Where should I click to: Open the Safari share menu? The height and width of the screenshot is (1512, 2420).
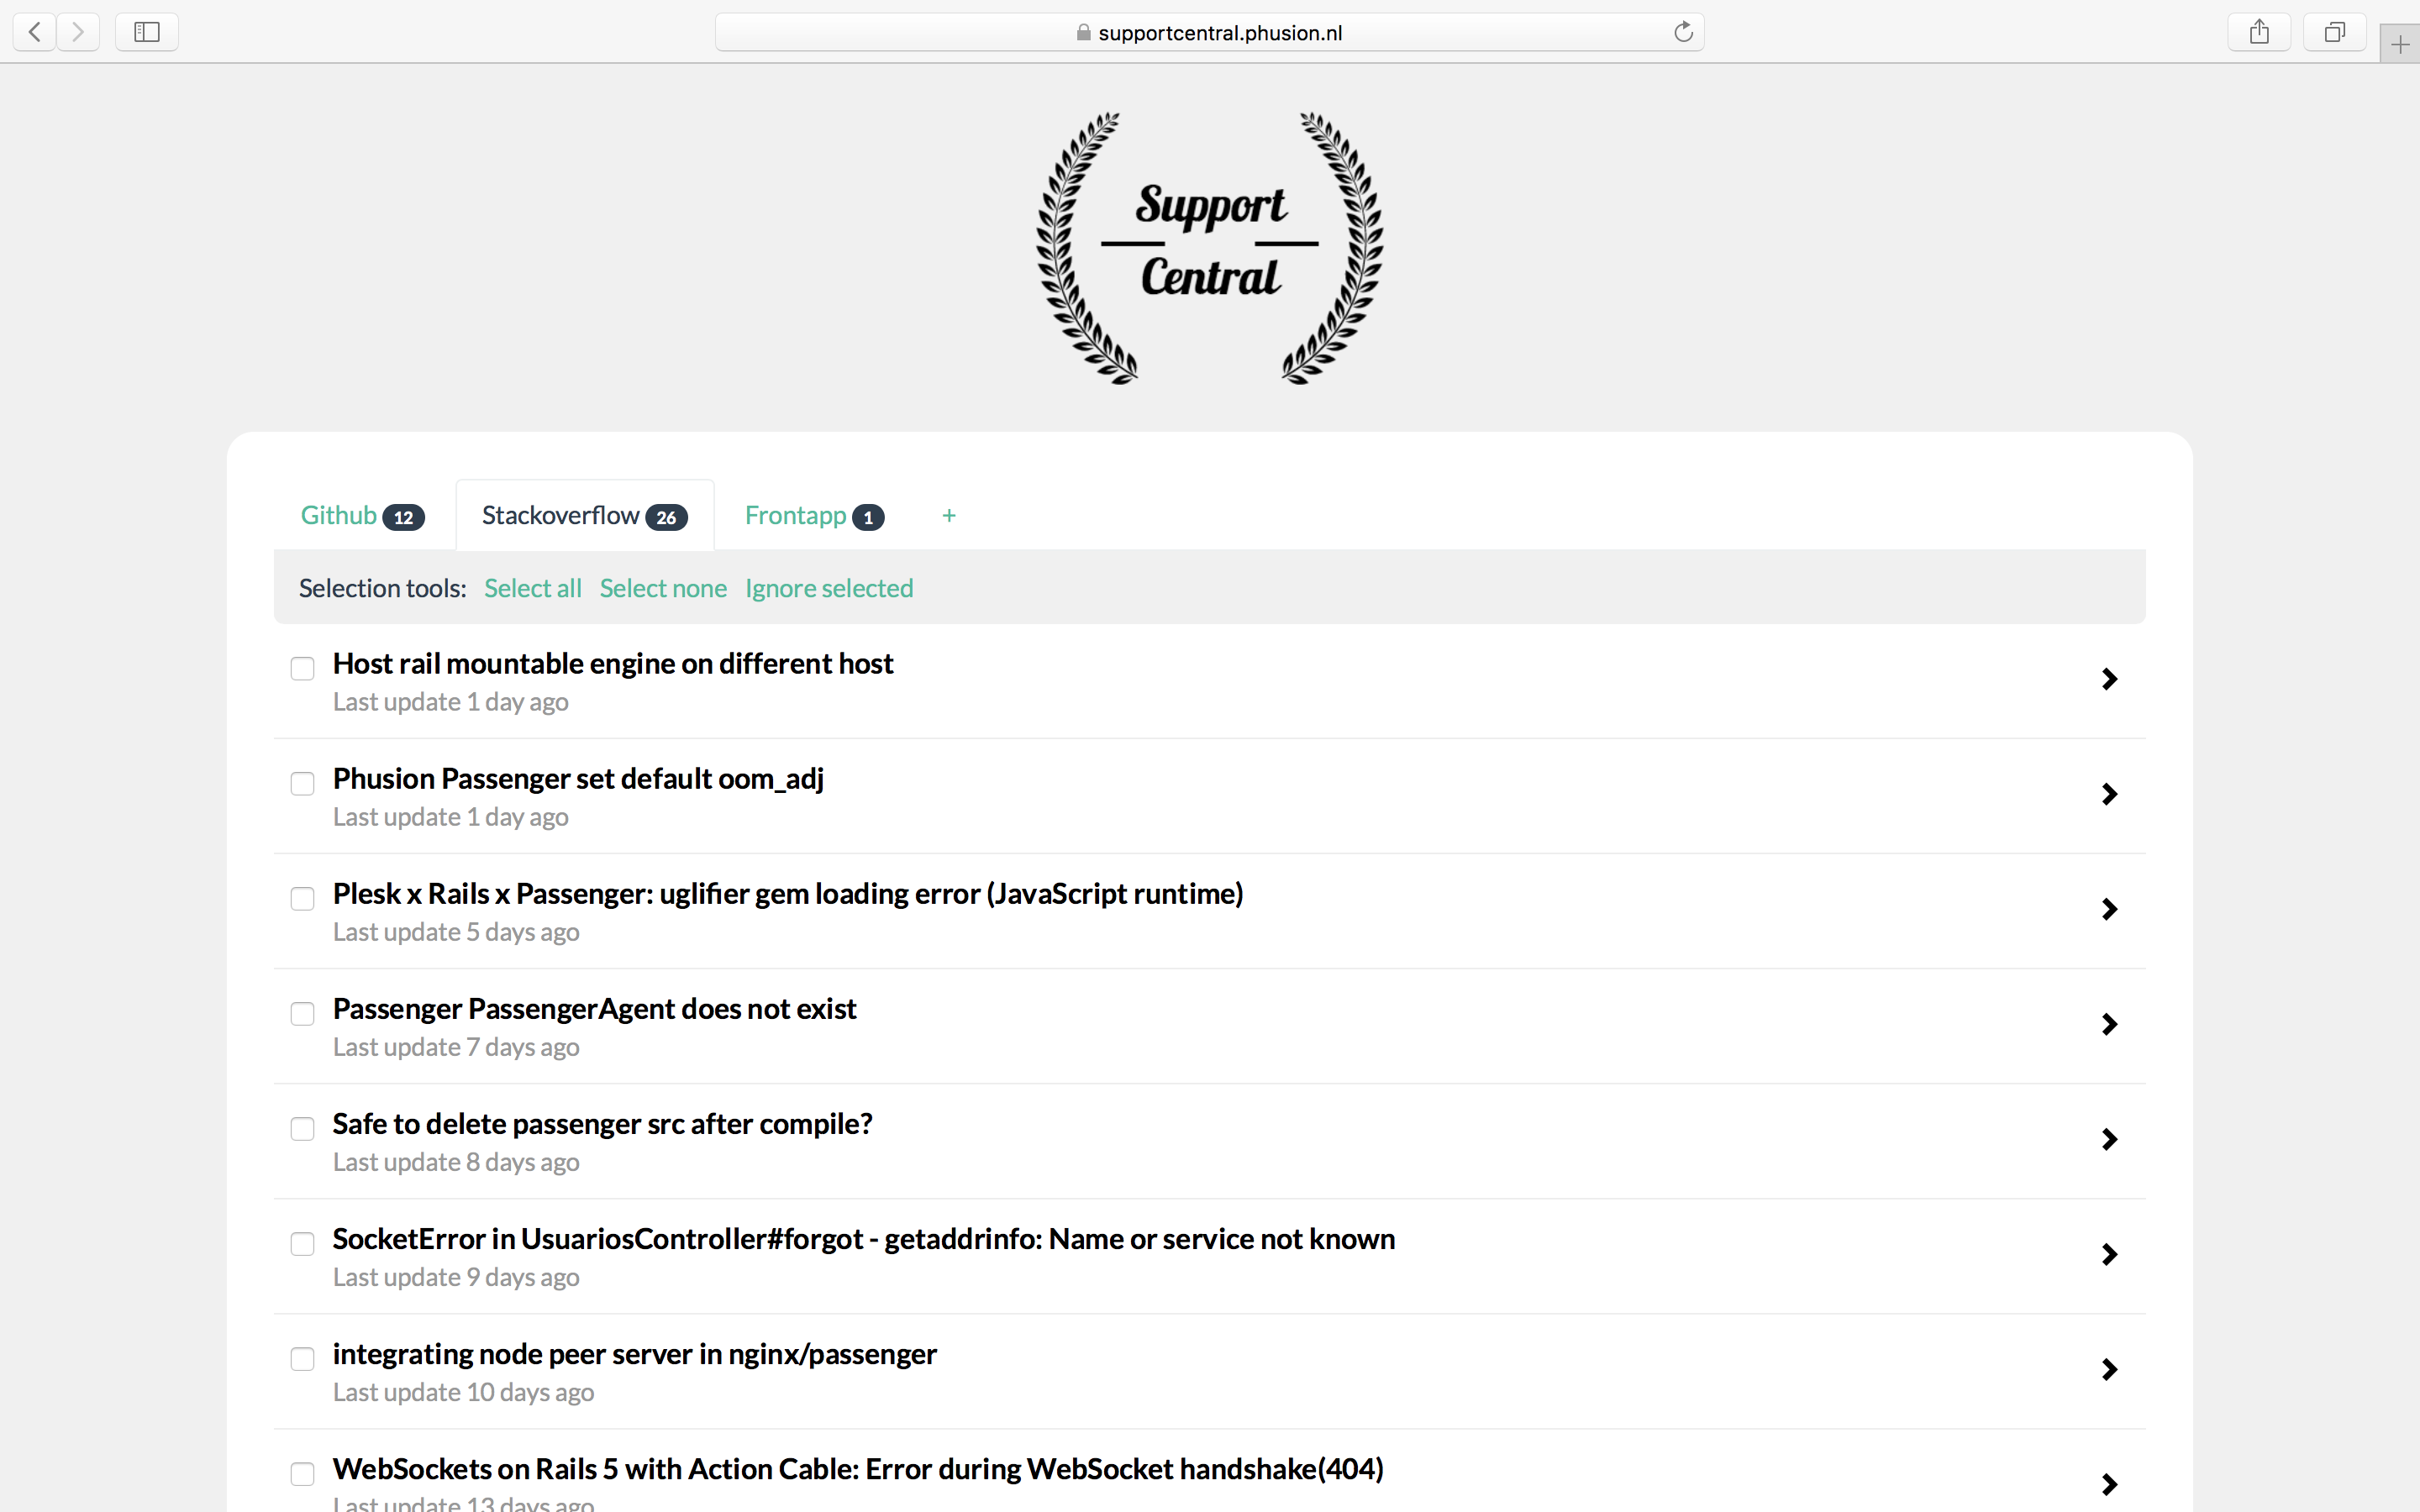point(2259,32)
